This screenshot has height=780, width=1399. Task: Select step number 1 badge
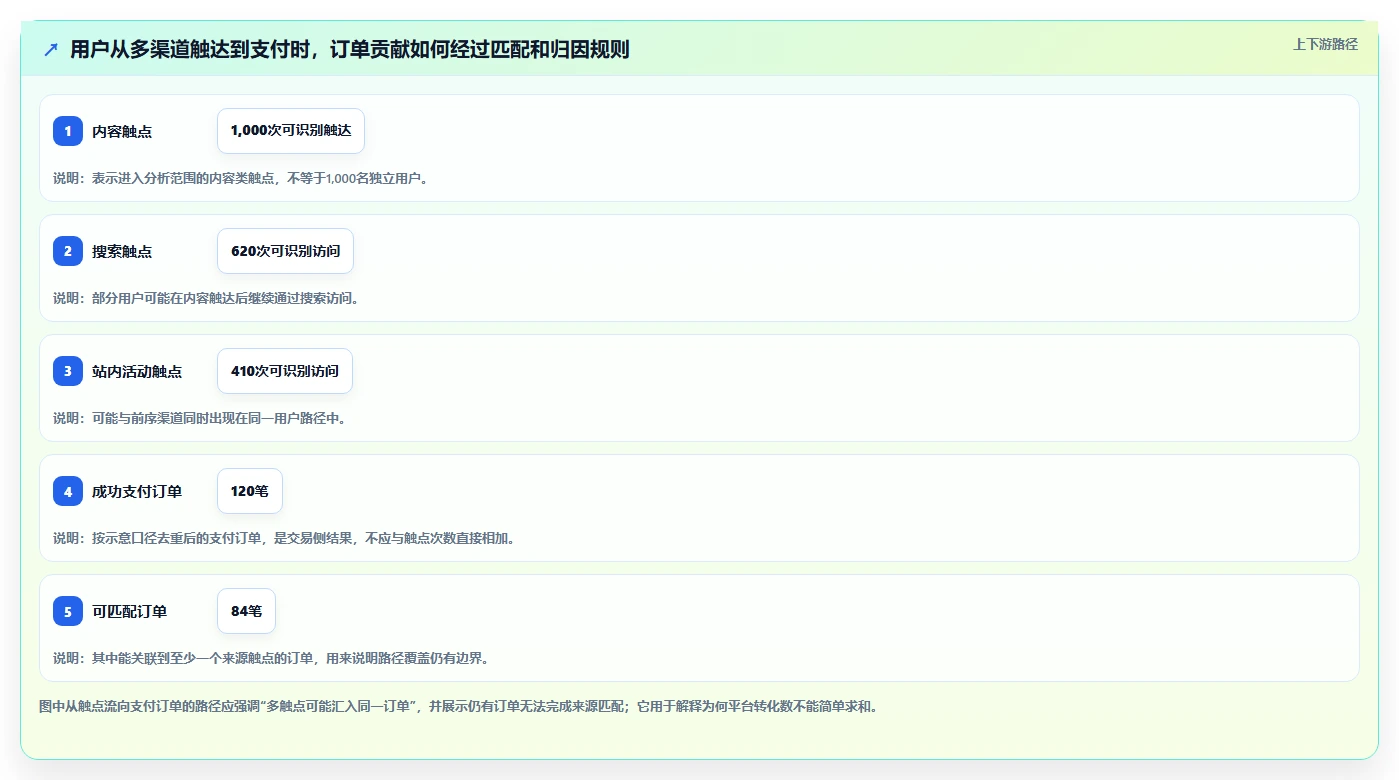tap(68, 131)
